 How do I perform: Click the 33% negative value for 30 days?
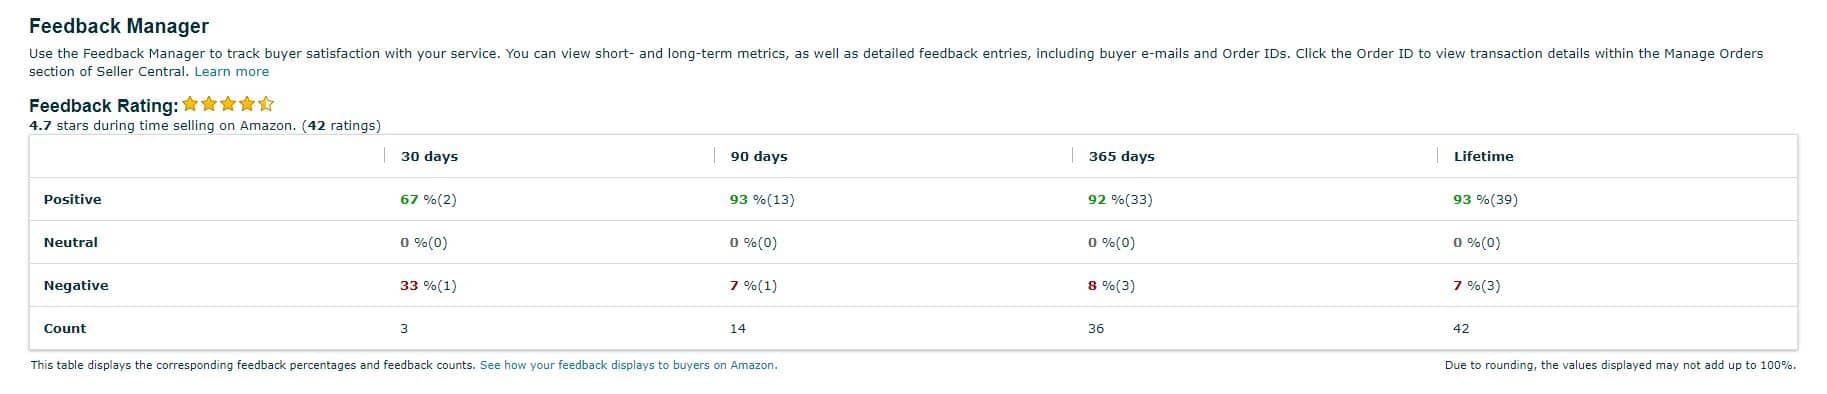pyautogui.click(x=428, y=286)
